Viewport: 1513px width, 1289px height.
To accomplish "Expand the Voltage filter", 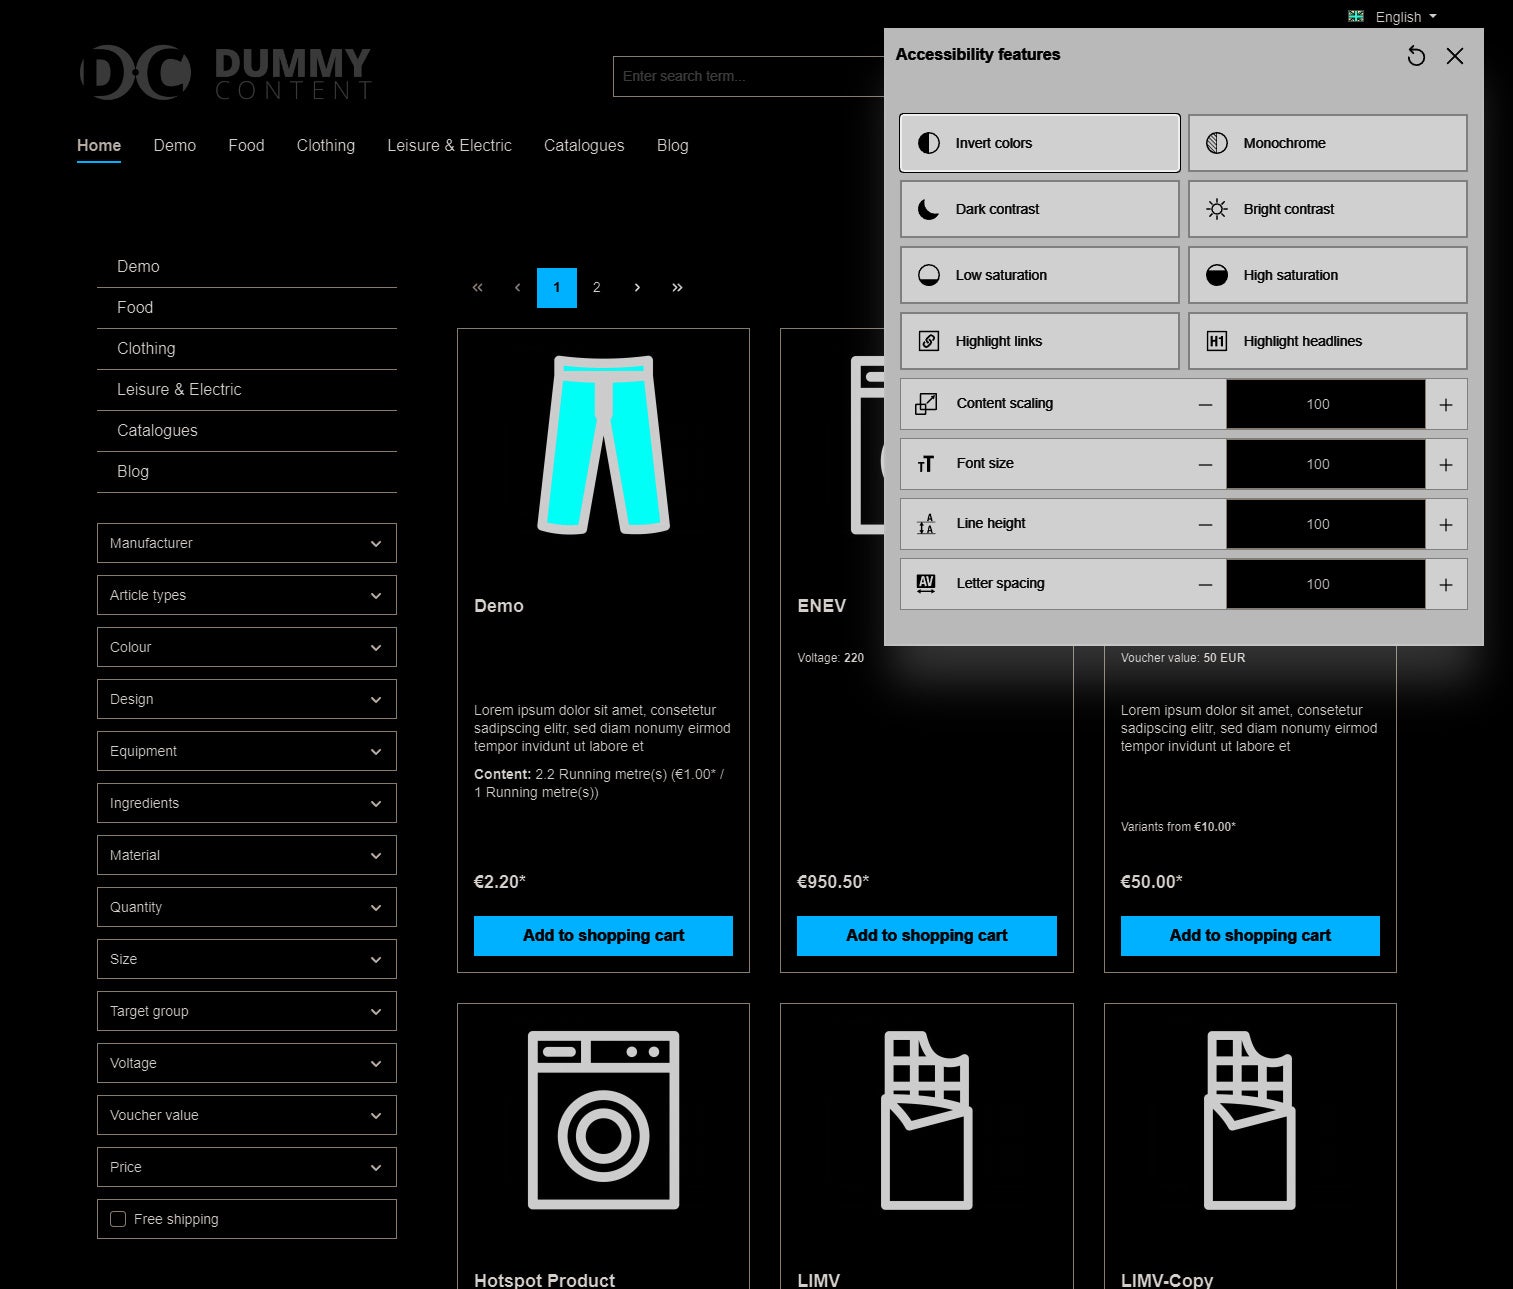I will 247,1063.
